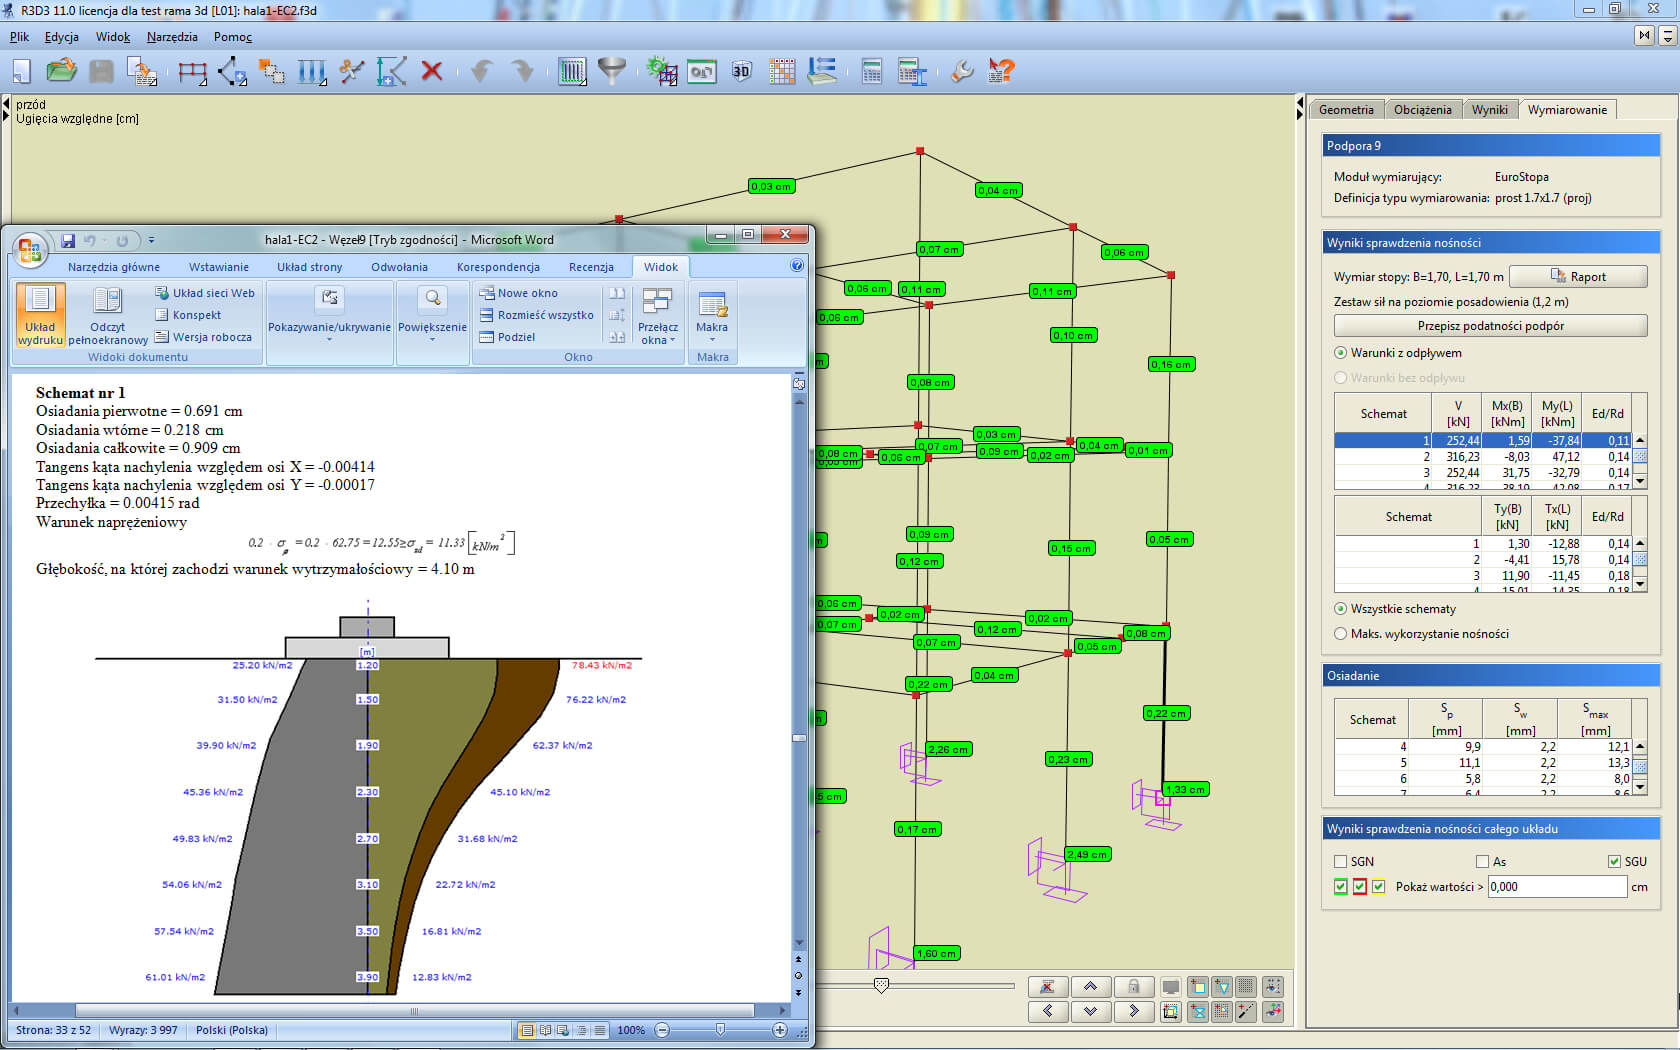The image size is (1680, 1050).
Task: Click Rozmieść wszystko in Word ribbon
Action: pos(536,315)
